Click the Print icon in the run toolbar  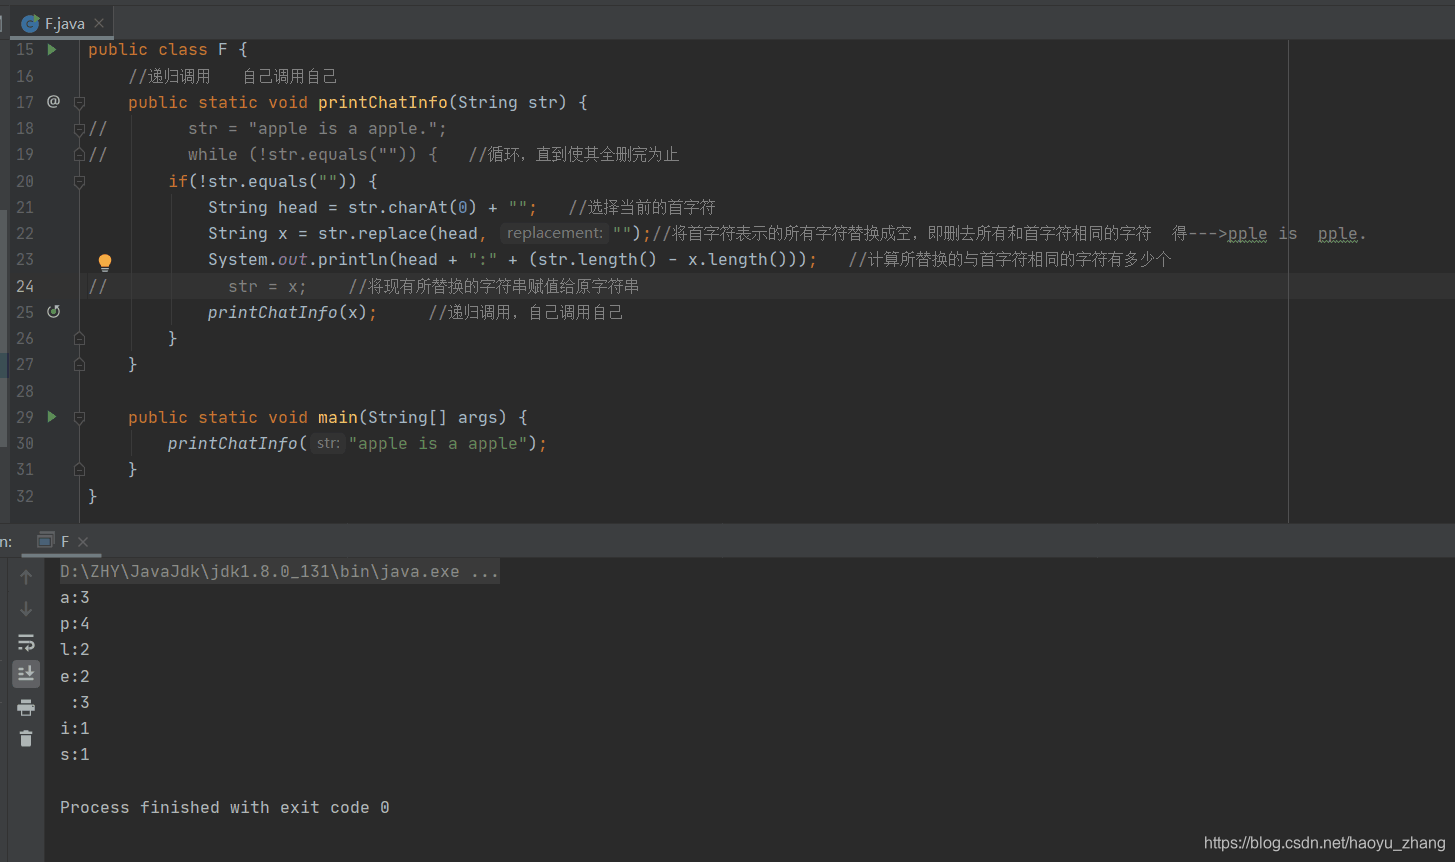(x=26, y=707)
